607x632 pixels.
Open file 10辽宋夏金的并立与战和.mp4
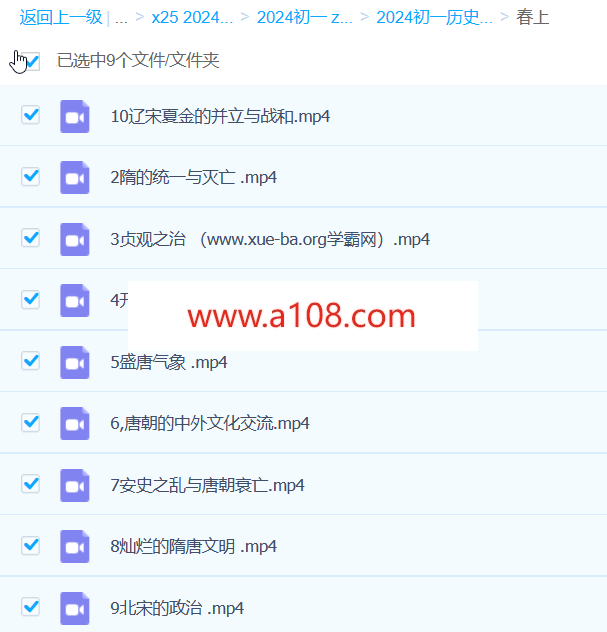(x=220, y=116)
